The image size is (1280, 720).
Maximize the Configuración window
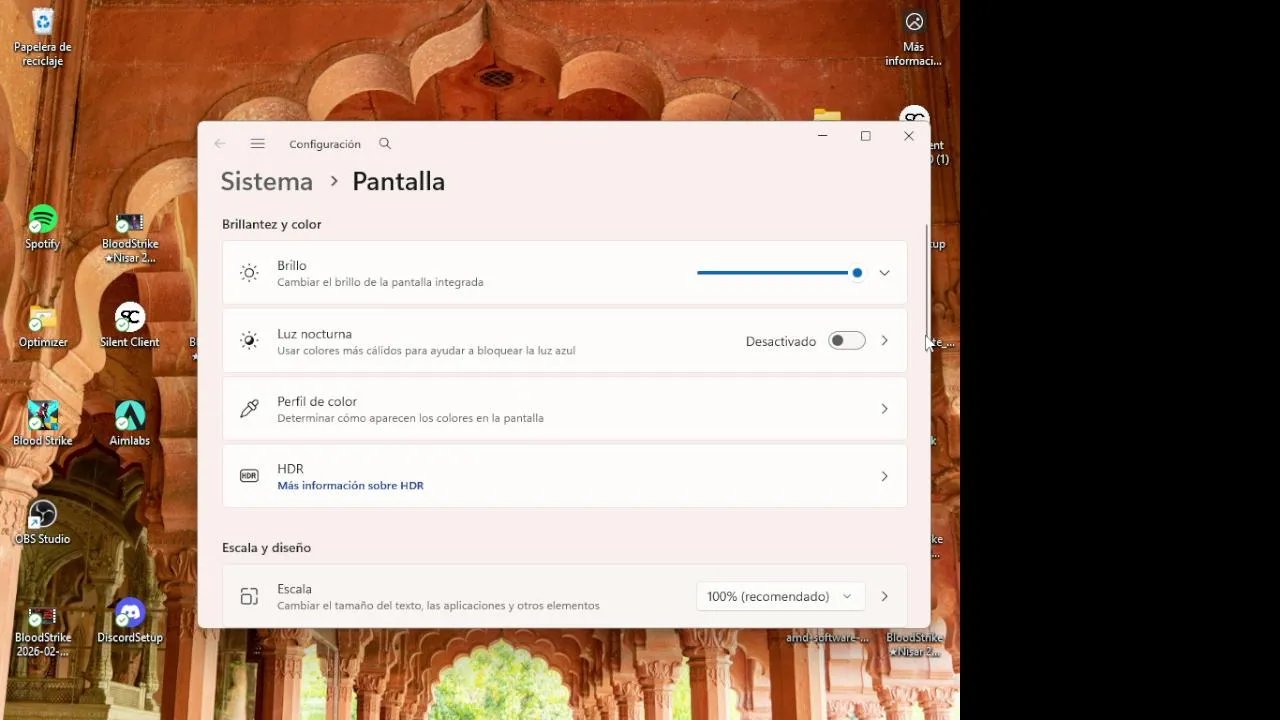tap(866, 136)
